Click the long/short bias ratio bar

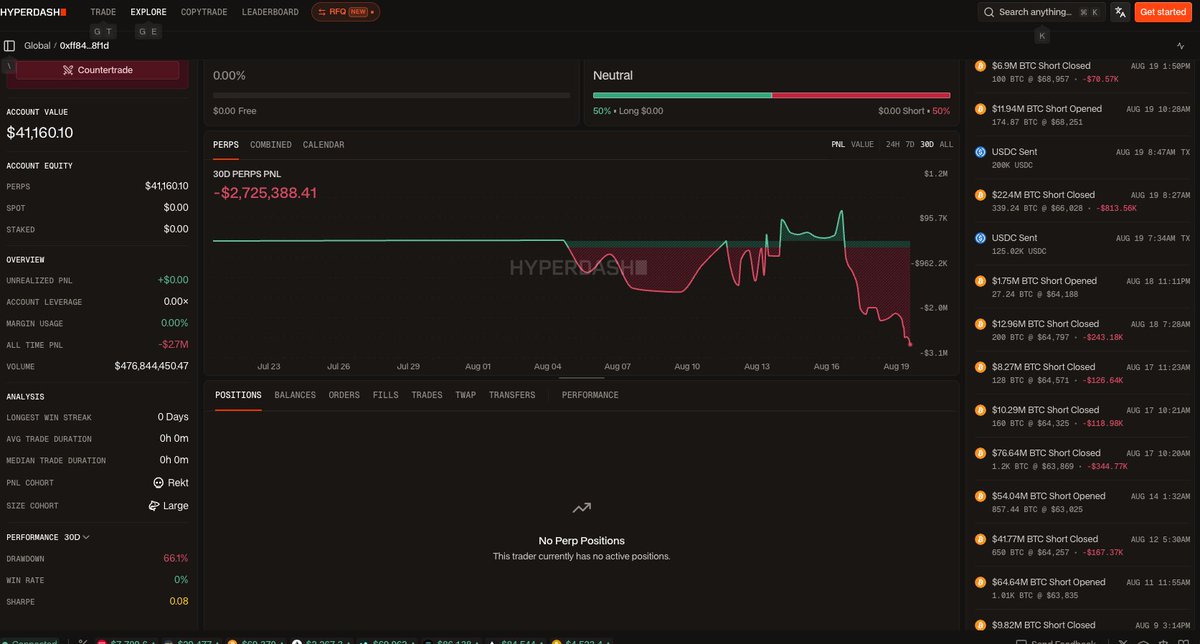point(771,95)
